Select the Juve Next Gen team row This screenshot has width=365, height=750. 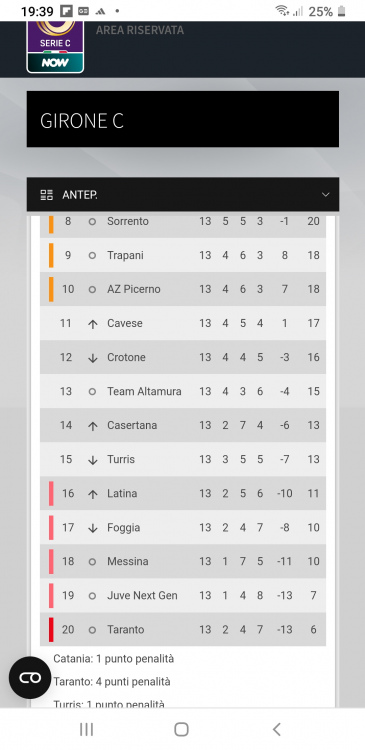(183, 596)
